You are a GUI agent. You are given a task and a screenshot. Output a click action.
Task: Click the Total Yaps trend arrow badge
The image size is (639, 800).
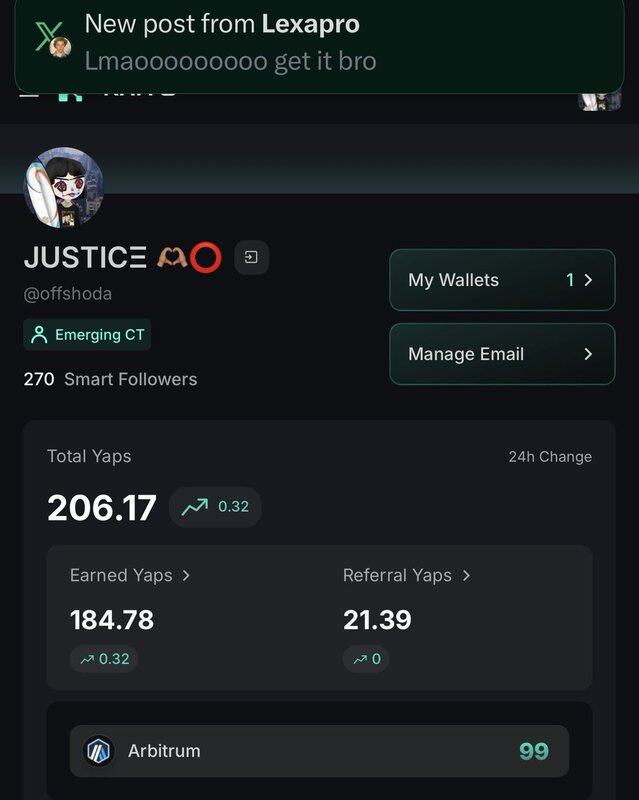click(215, 507)
